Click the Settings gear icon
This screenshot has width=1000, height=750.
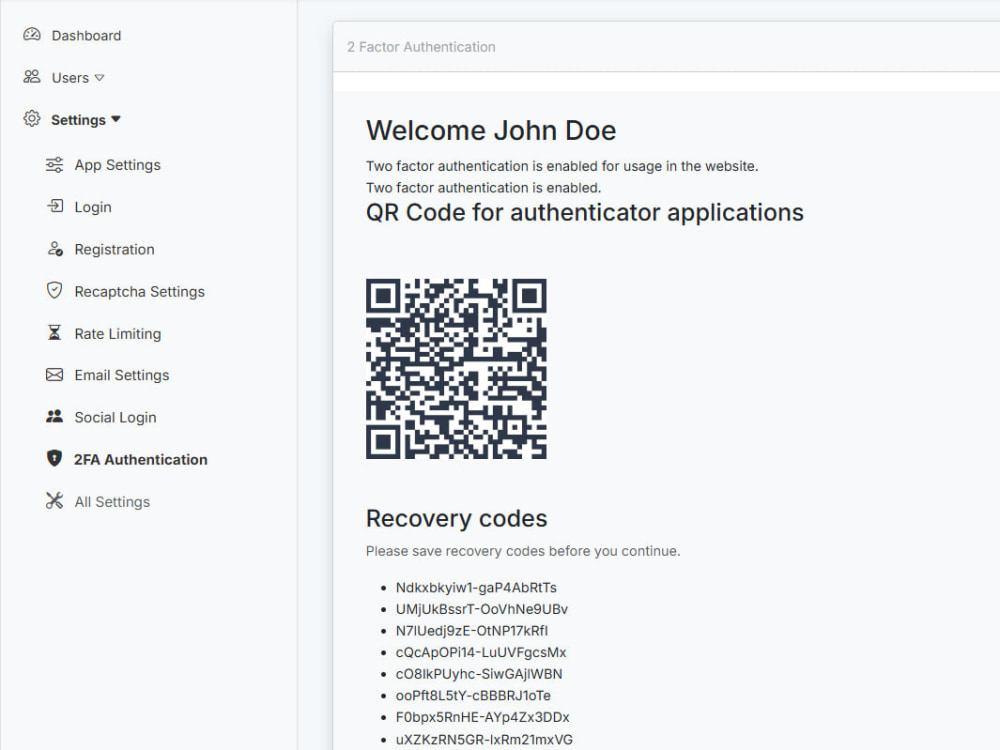pyautogui.click(x=32, y=119)
